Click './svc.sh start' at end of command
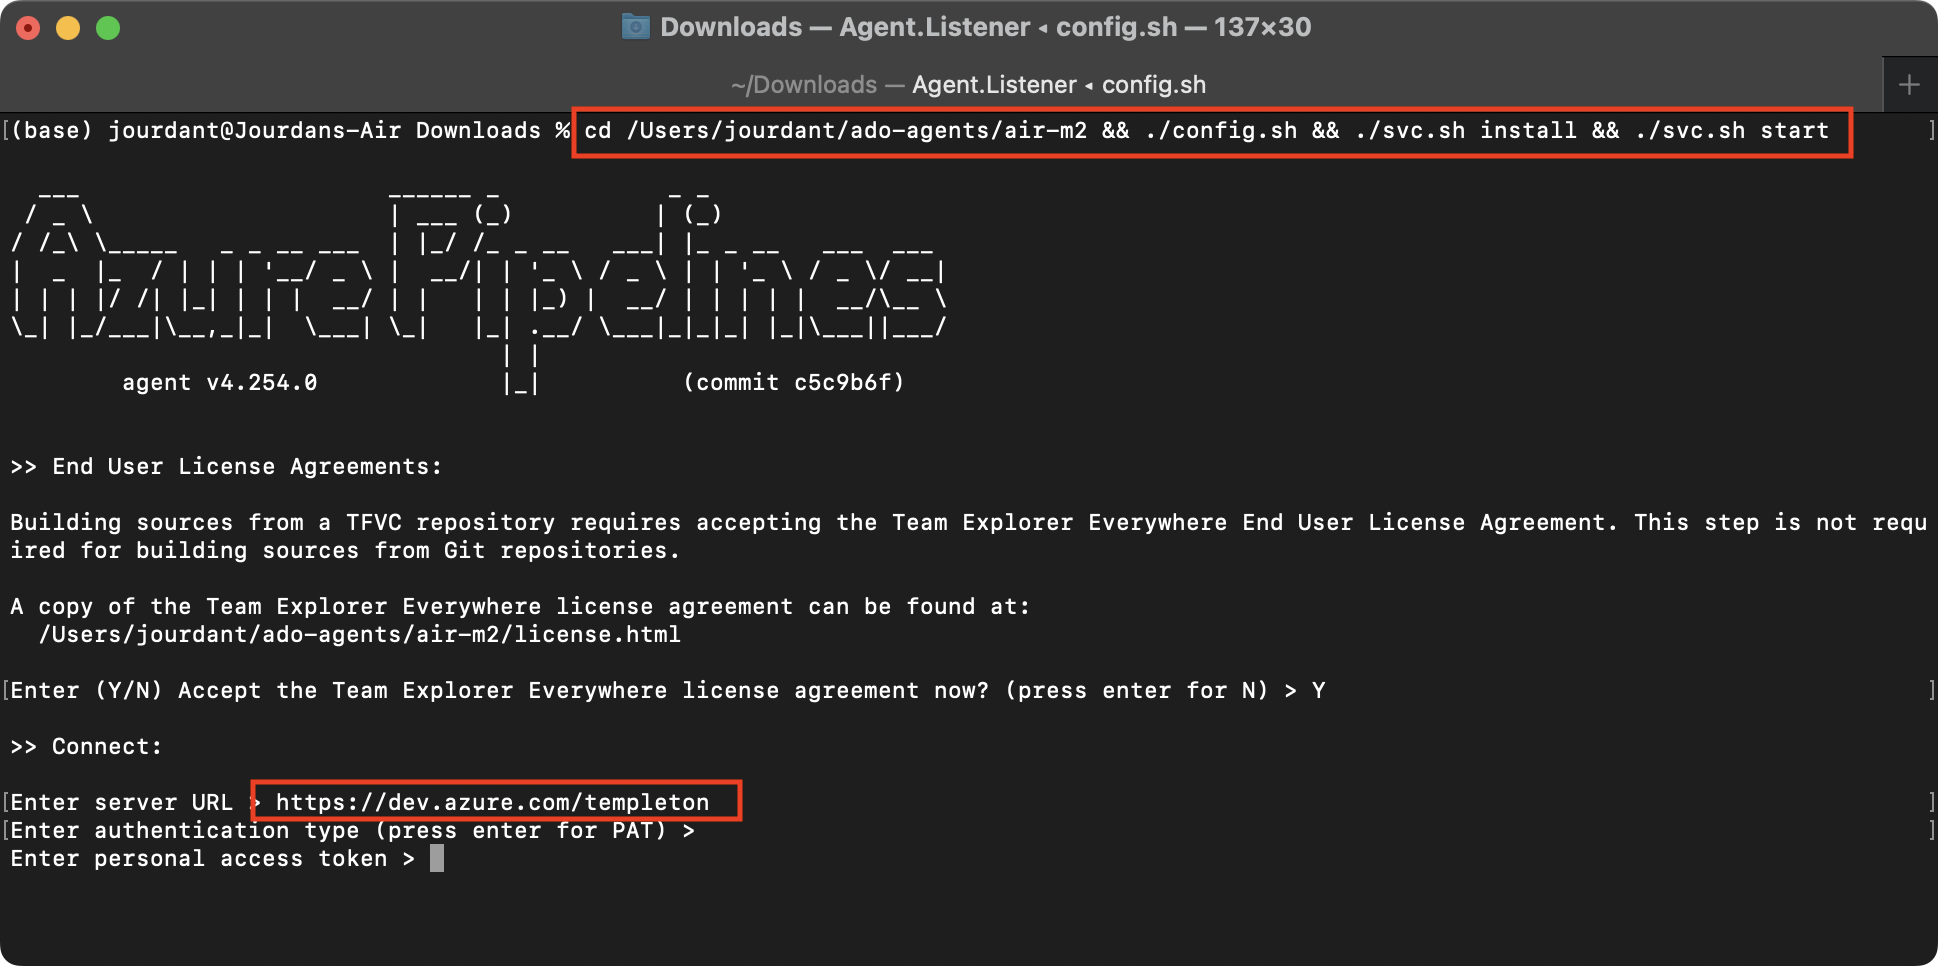The width and height of the screenshot is (1938, 966). click(x=1732, y=131)
